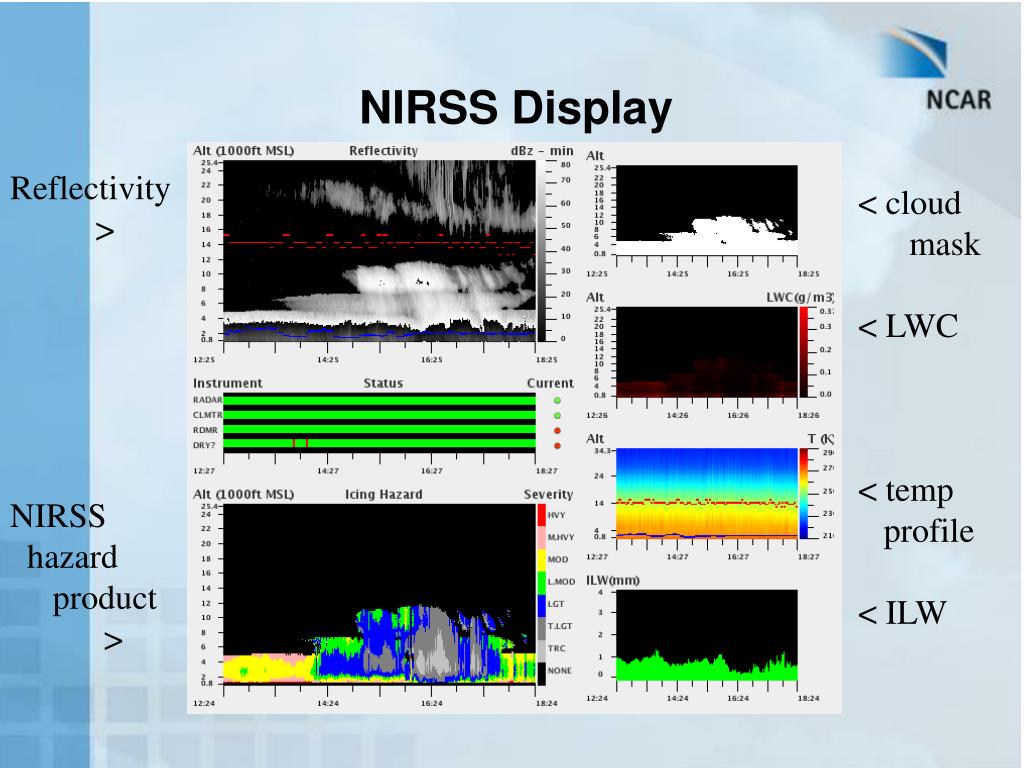Click the ILW(mm) green plot

click(x=707, y=635)
